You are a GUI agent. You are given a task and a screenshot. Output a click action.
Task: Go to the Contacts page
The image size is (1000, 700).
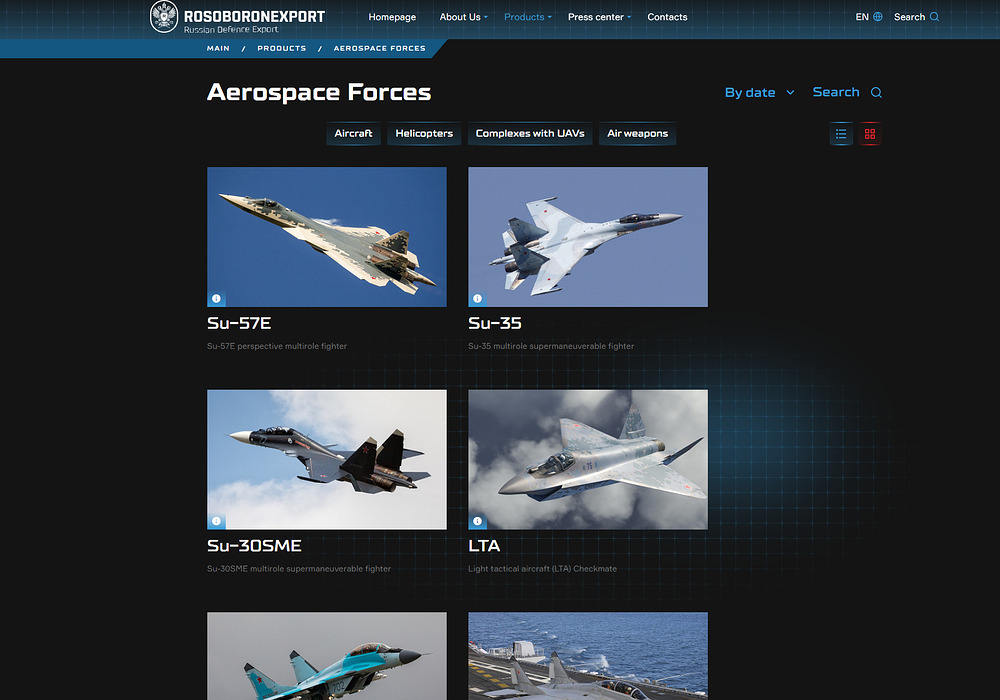667,17
